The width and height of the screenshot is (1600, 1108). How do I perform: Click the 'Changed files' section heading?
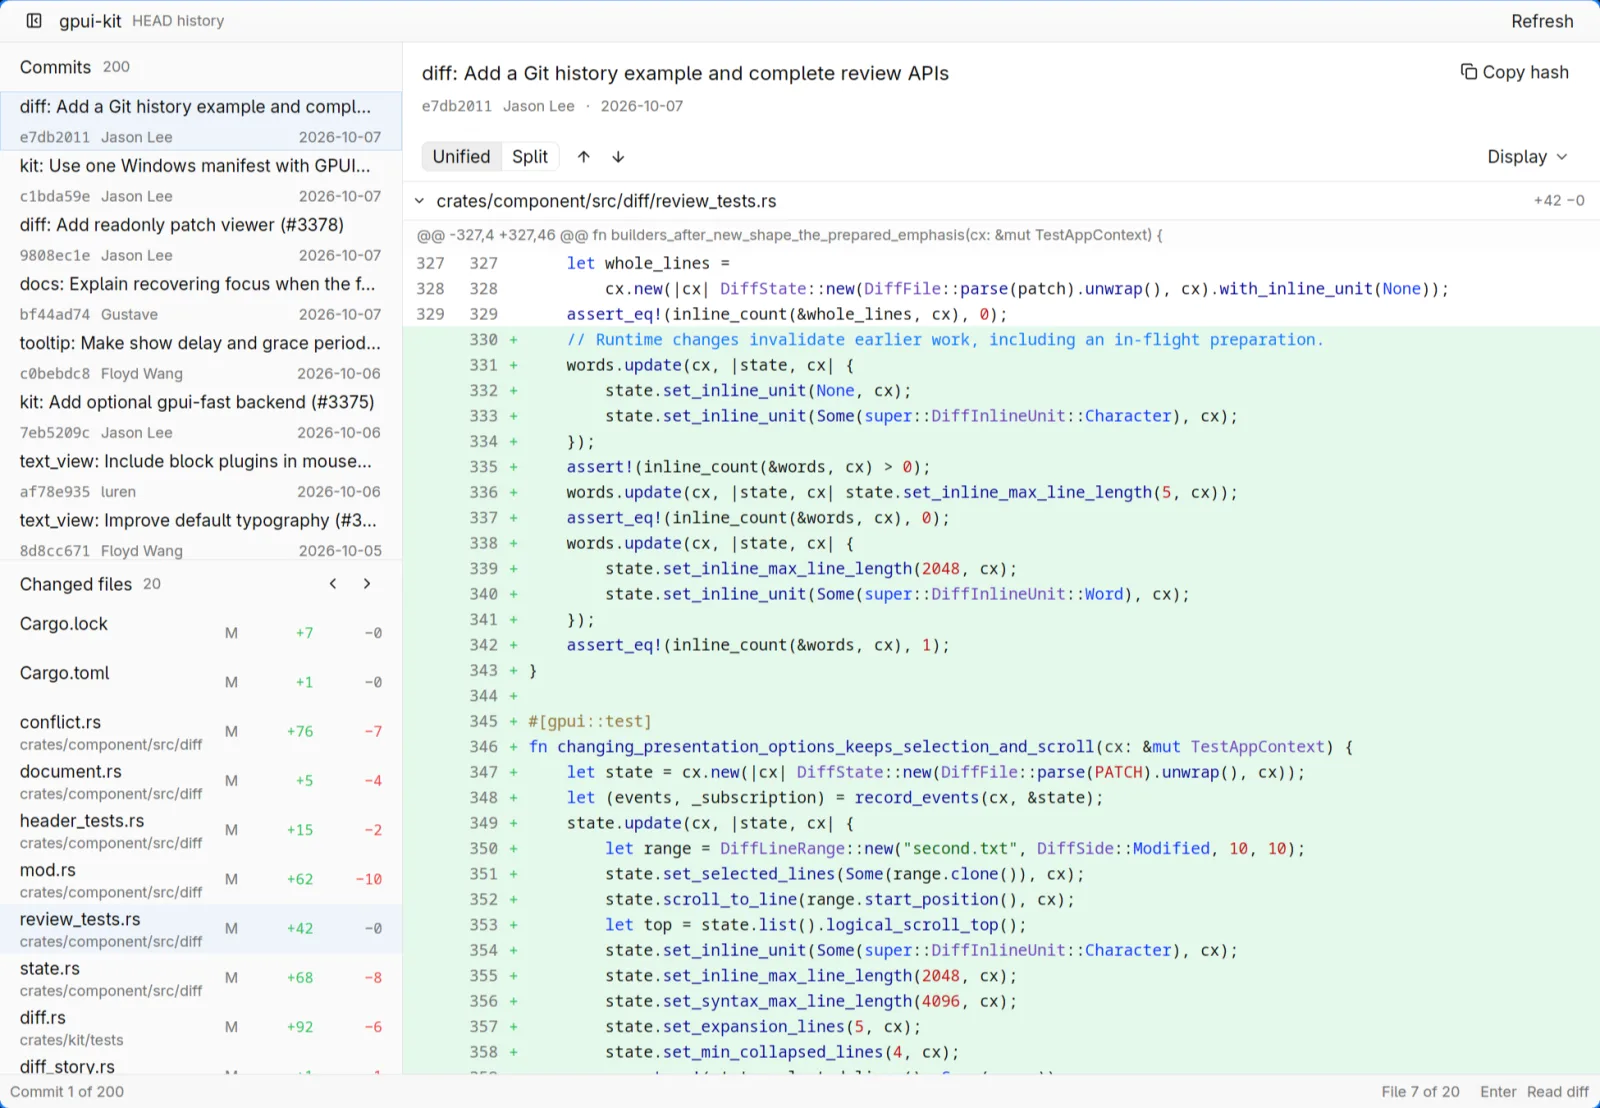click(x=76, y=584)
